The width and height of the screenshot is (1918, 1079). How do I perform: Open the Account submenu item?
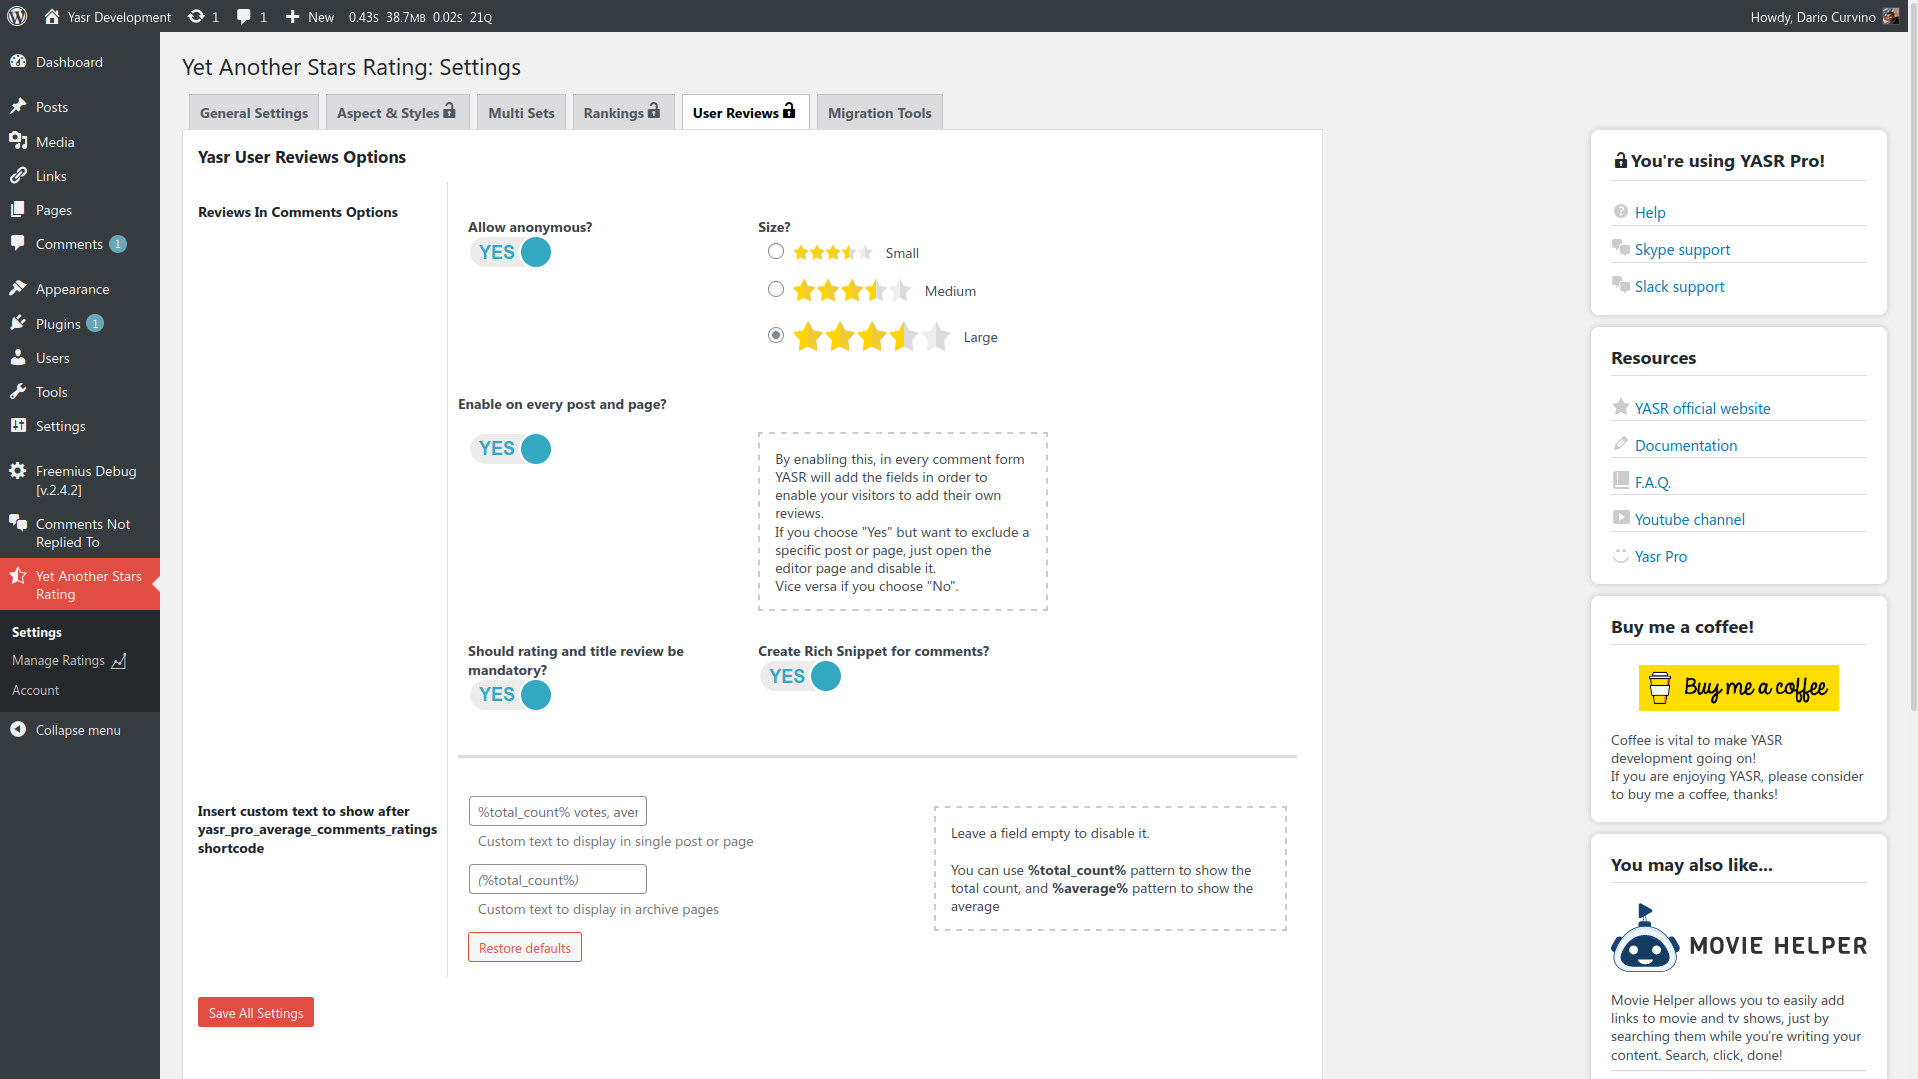[x=35, y=690]
